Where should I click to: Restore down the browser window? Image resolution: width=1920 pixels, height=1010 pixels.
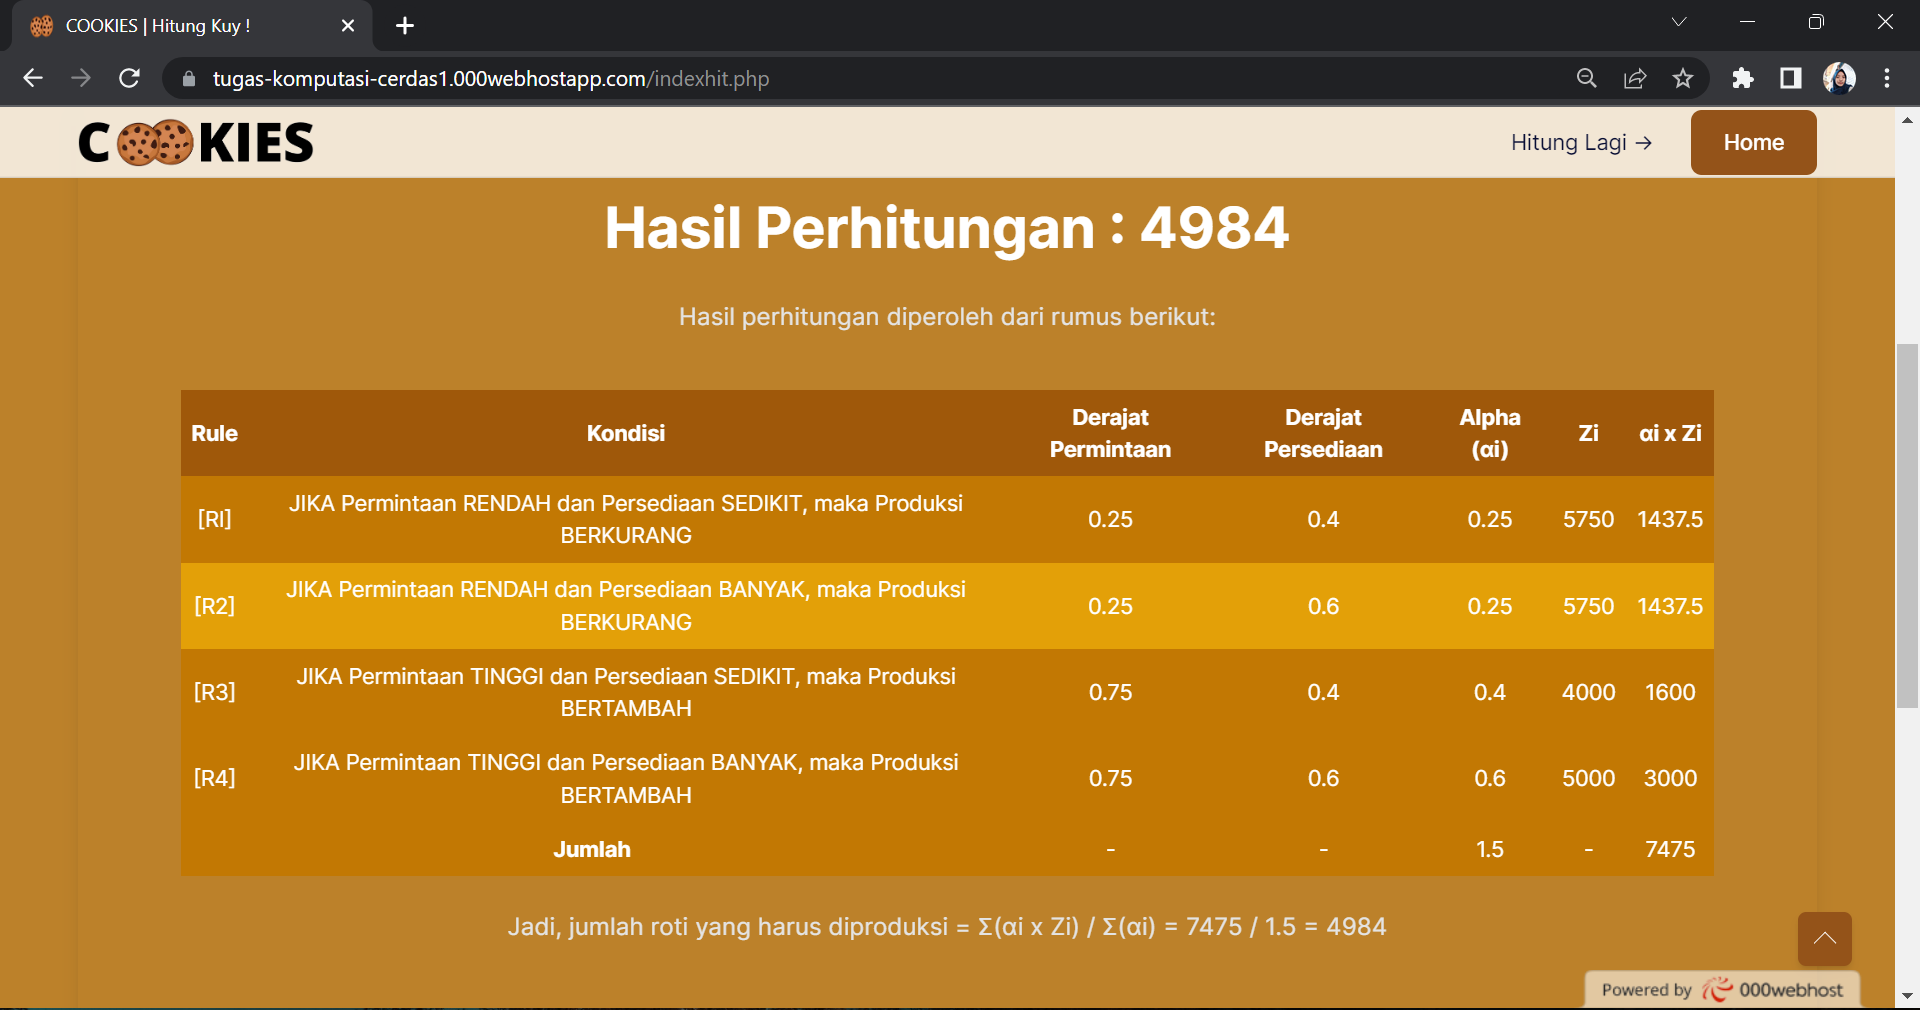click(x=1816, y=22)
